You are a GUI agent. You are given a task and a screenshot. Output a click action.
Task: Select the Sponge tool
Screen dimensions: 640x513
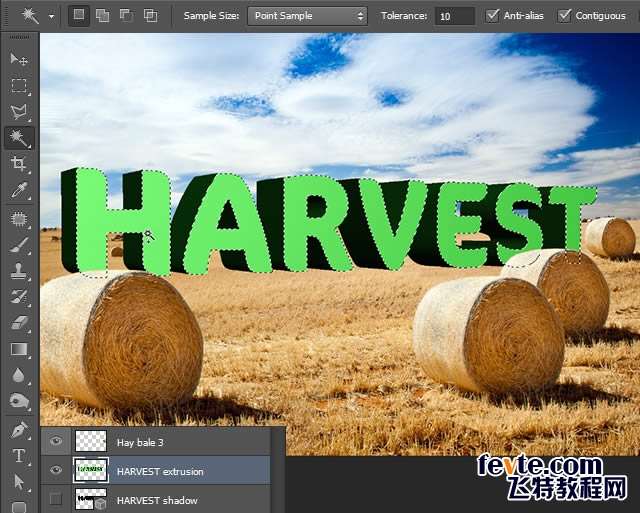click(19, 401)
